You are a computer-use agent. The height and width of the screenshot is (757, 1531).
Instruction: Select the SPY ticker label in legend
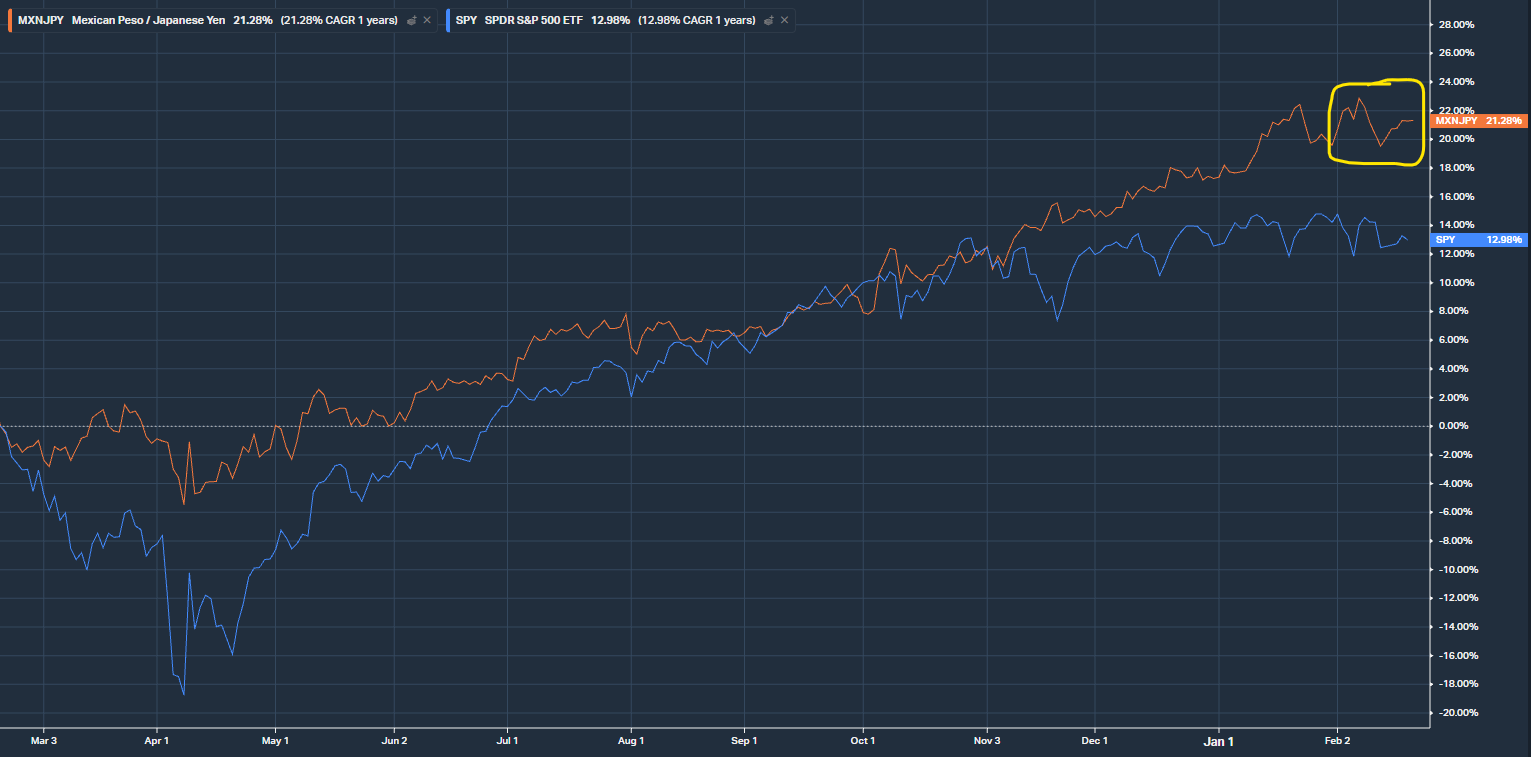tap(467, 20)
